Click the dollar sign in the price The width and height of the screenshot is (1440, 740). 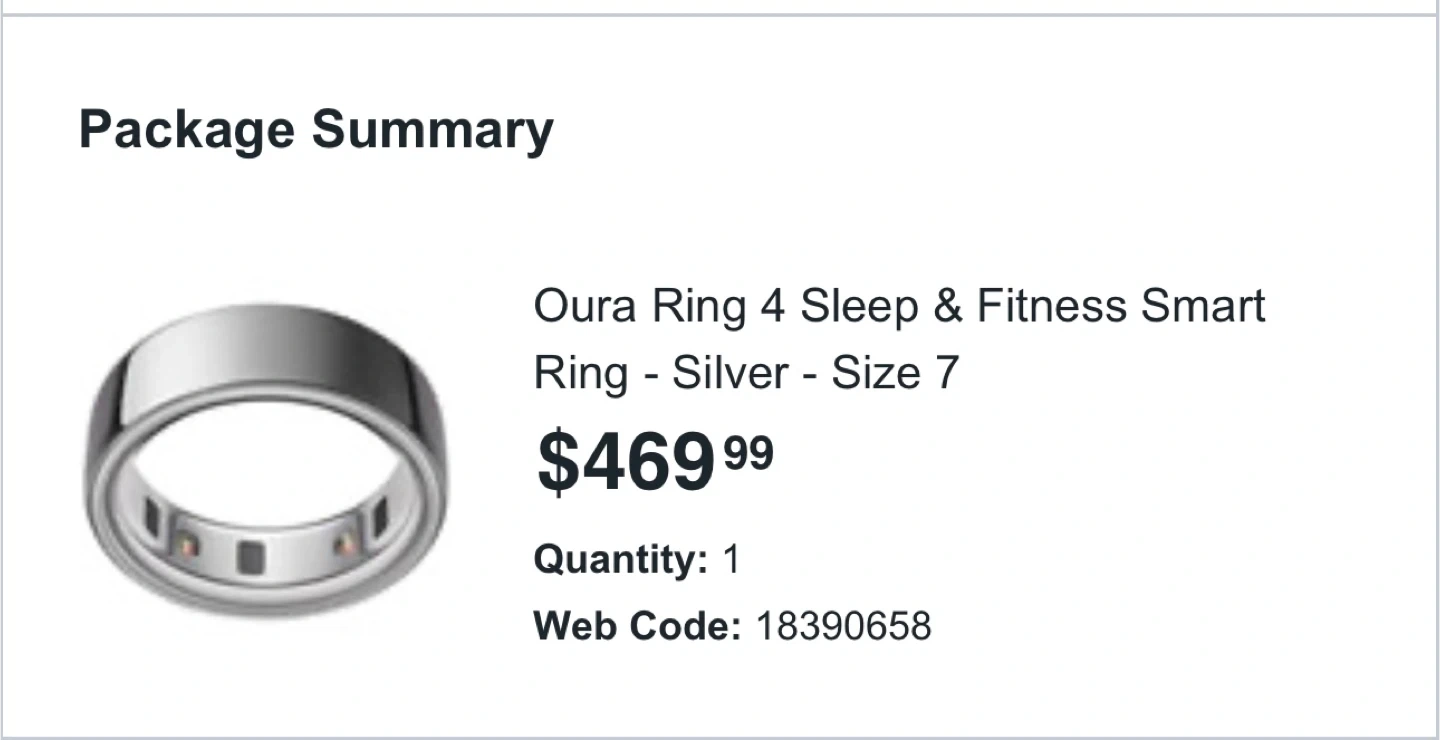(x=559, y=463)
